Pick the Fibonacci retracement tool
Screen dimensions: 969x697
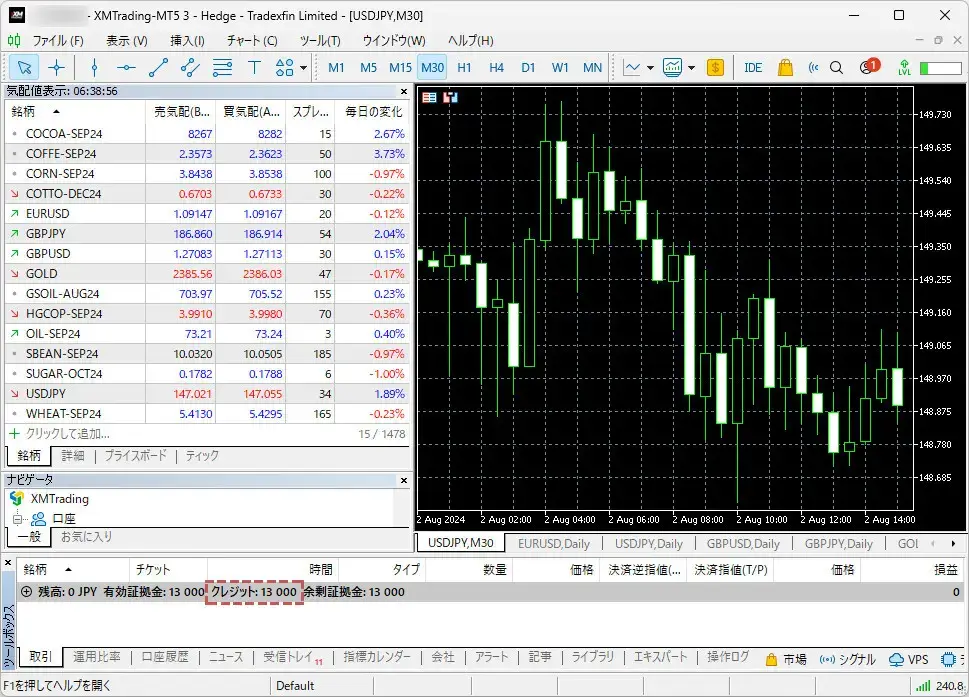222,67
